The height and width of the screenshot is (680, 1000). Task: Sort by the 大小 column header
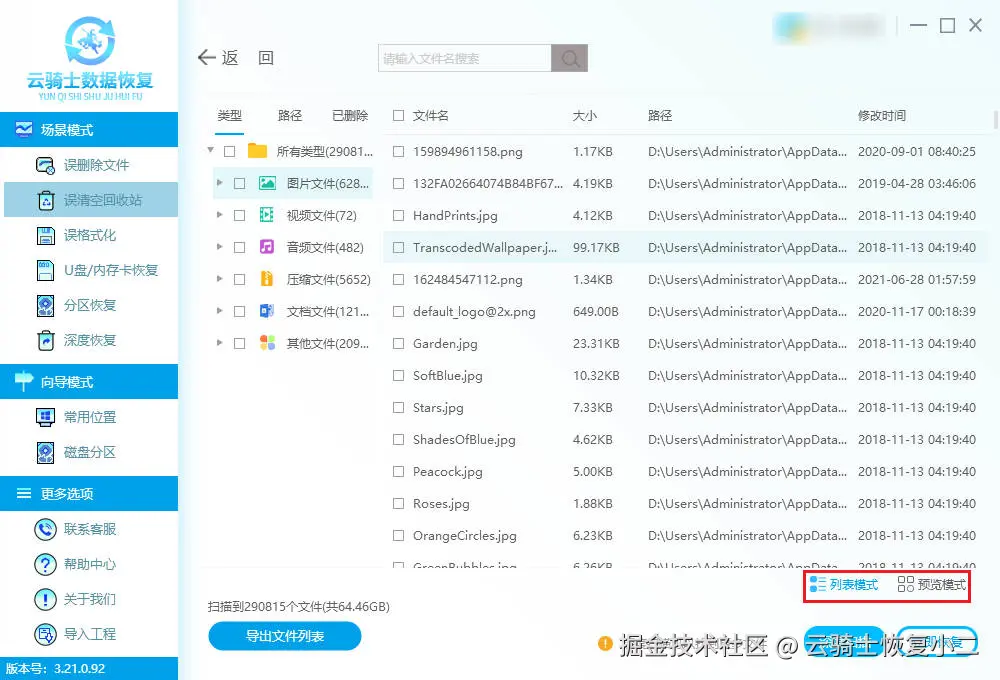(585, 115)
